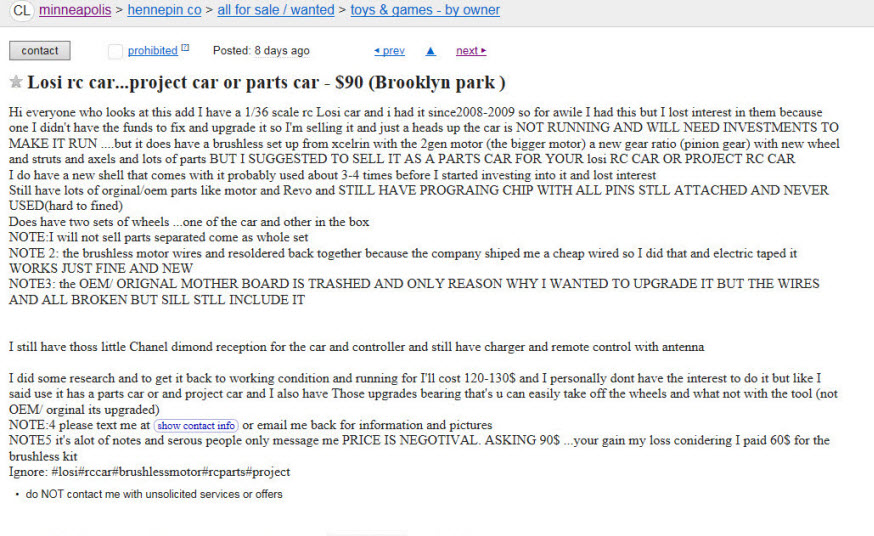Go to the prev posting
Screen dimensions: 874x536
389,51
